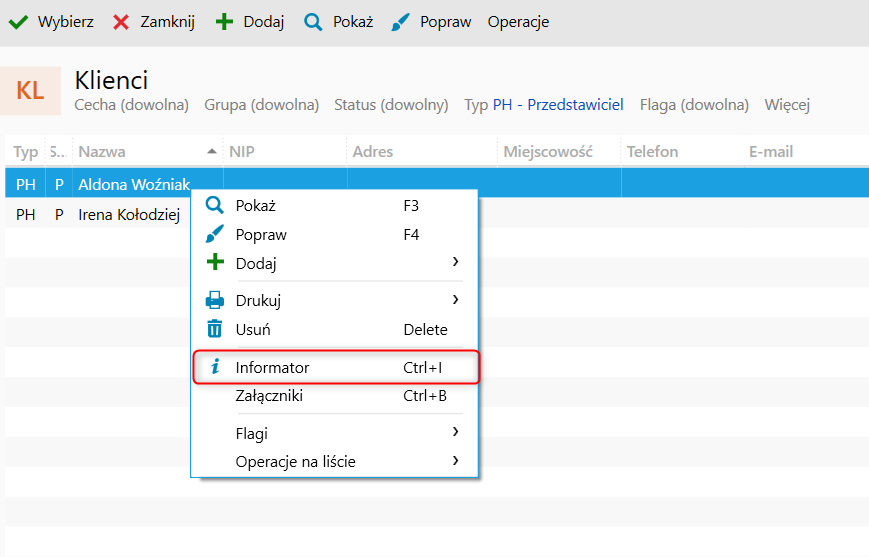Choose Popraw in the context menu
This screenshot has width=869, height=557.
261,235
